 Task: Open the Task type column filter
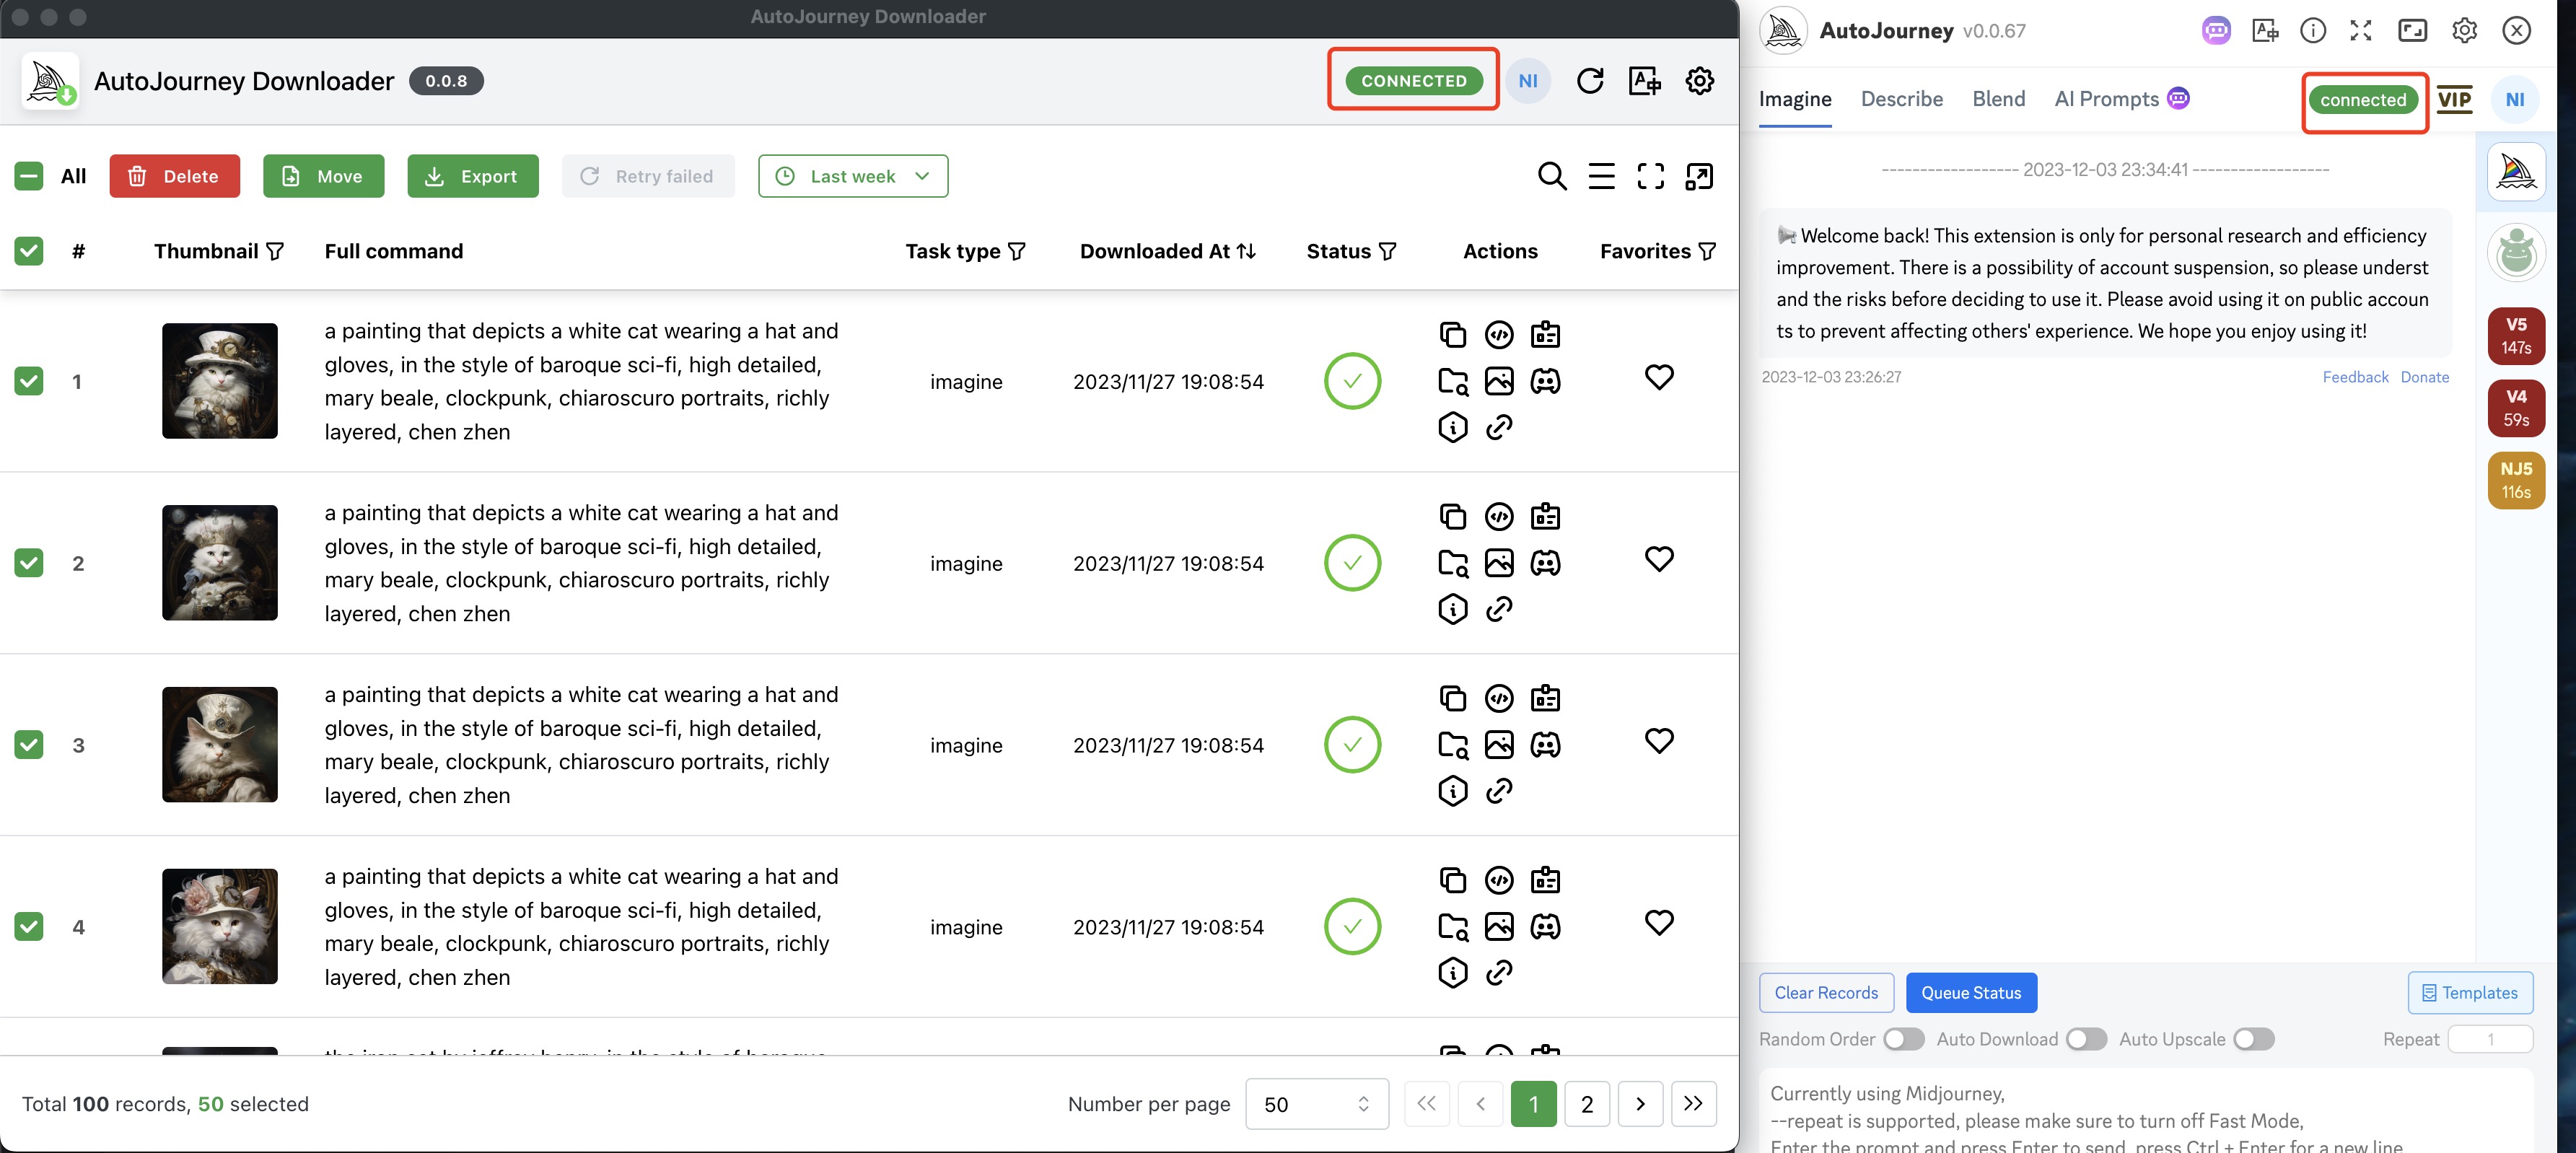1017,251
